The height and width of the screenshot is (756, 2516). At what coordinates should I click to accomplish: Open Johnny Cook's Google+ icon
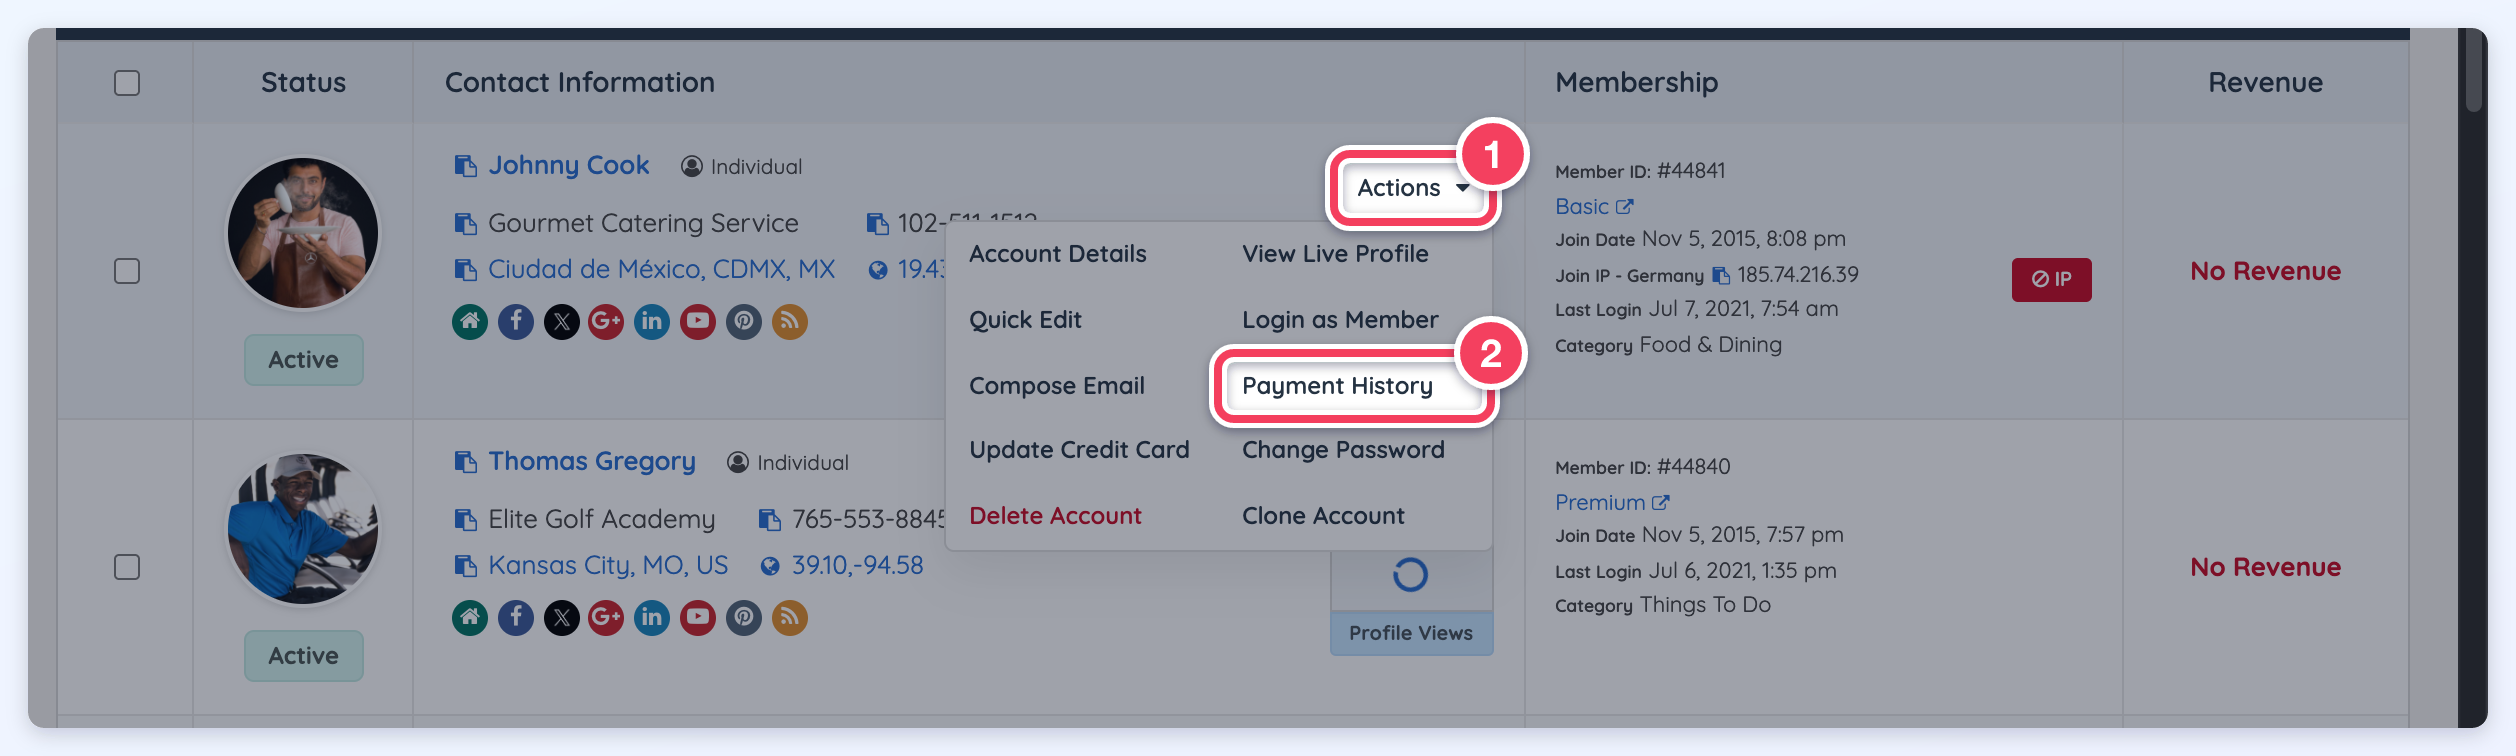click(606, 321)
